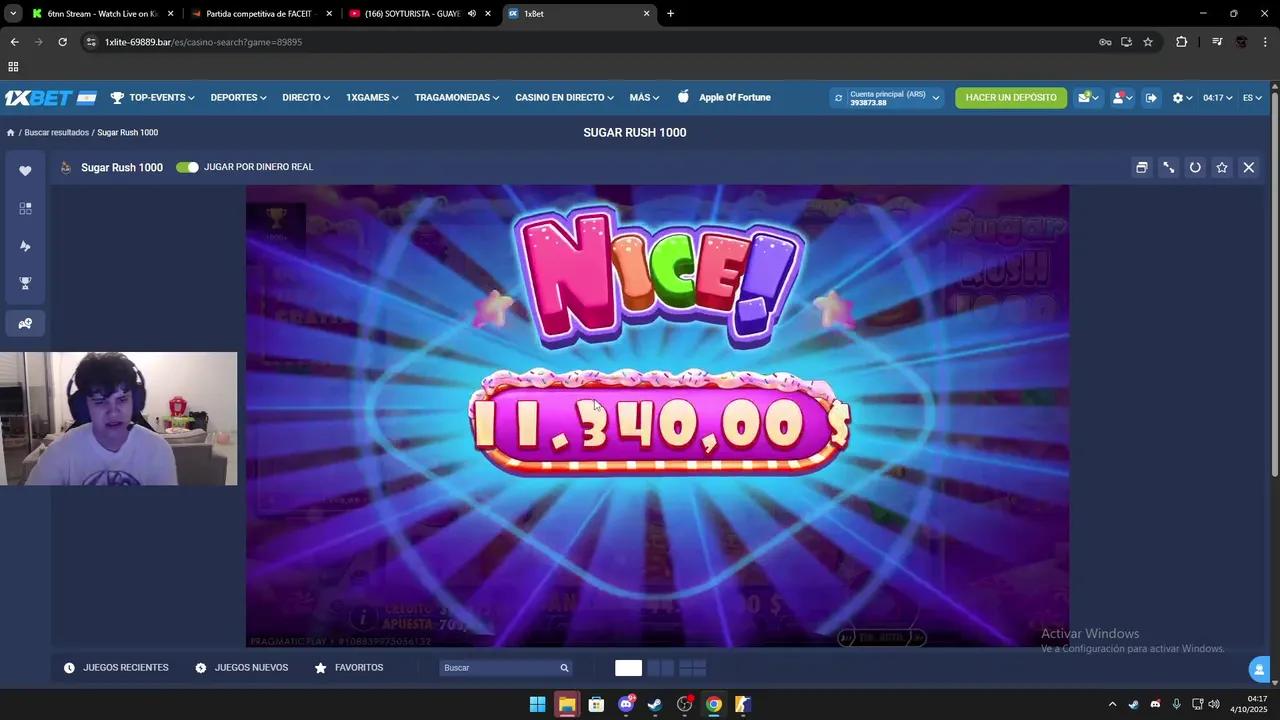Click the home icon in the breadcrumb
This screenshot has height=720, width=1280.
pyautogui.click(x=10, y=133)
